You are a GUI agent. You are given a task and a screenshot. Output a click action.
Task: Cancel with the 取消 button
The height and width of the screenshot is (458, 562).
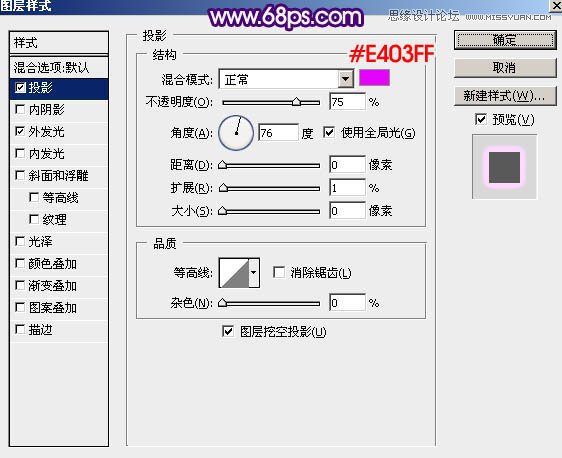pos(505,67)
